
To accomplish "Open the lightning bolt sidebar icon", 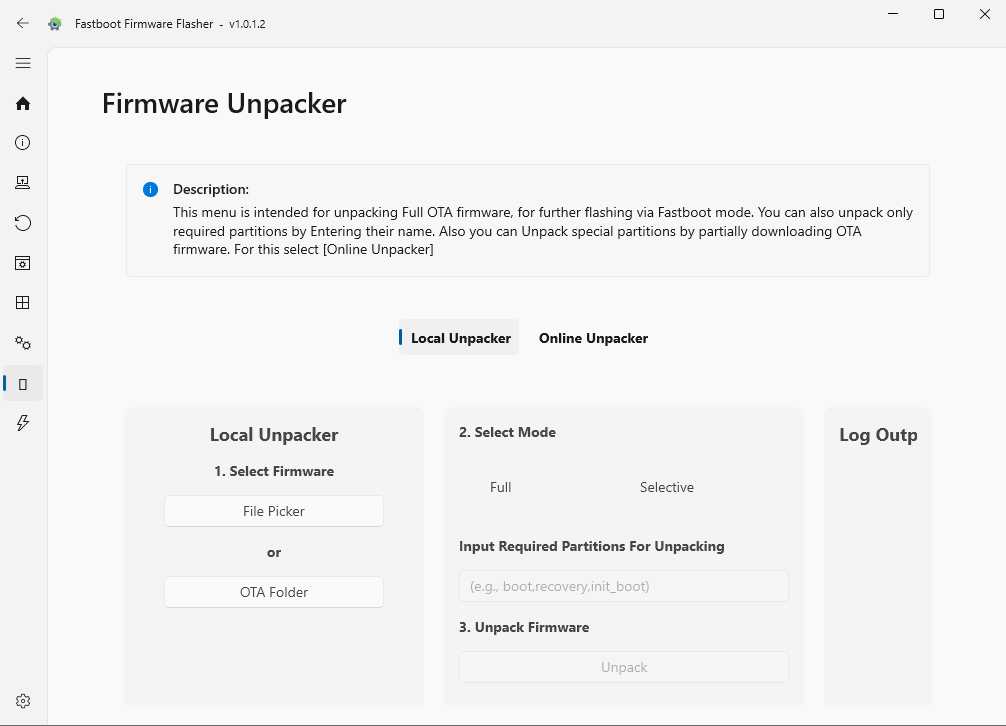I will tap(23, 423).
